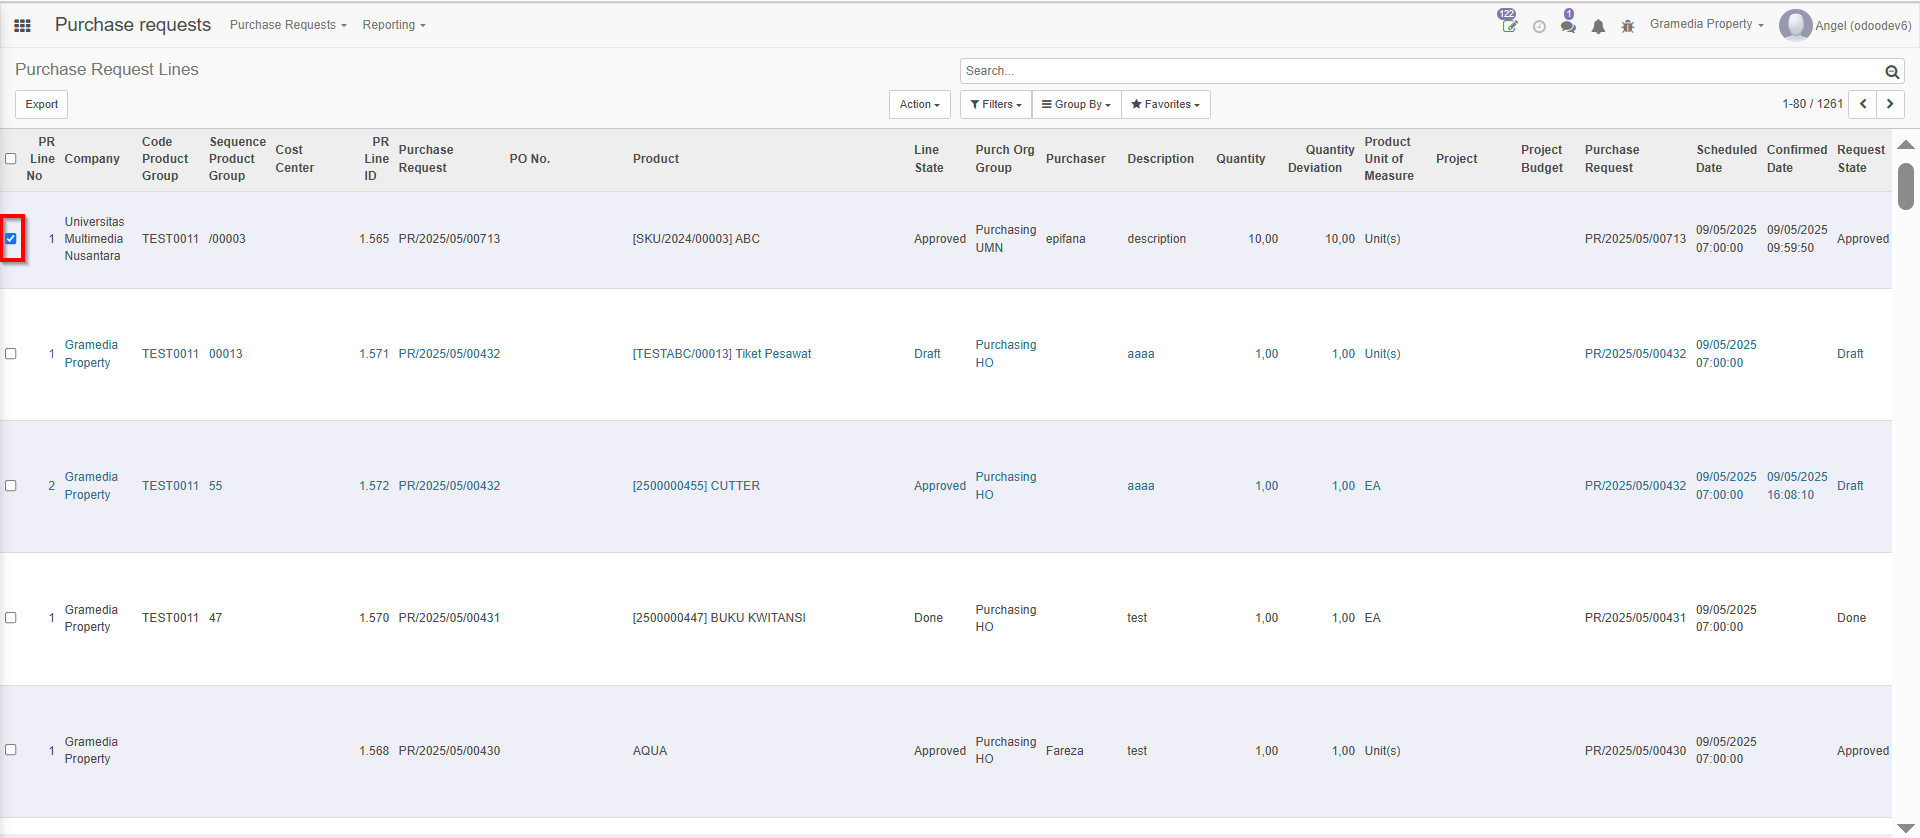Expand the Group By dropdown
The height and width of the screenshot is (838, 1920).
(1076, 104)
